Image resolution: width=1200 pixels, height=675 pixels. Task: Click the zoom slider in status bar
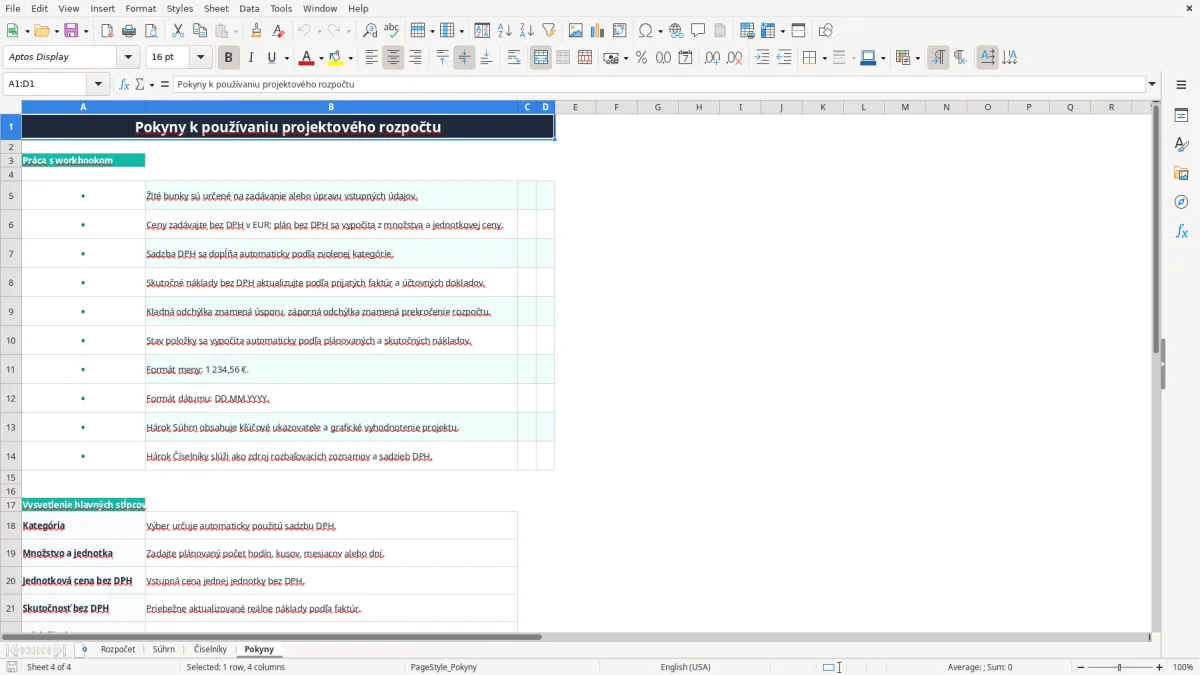[1120, 667]
